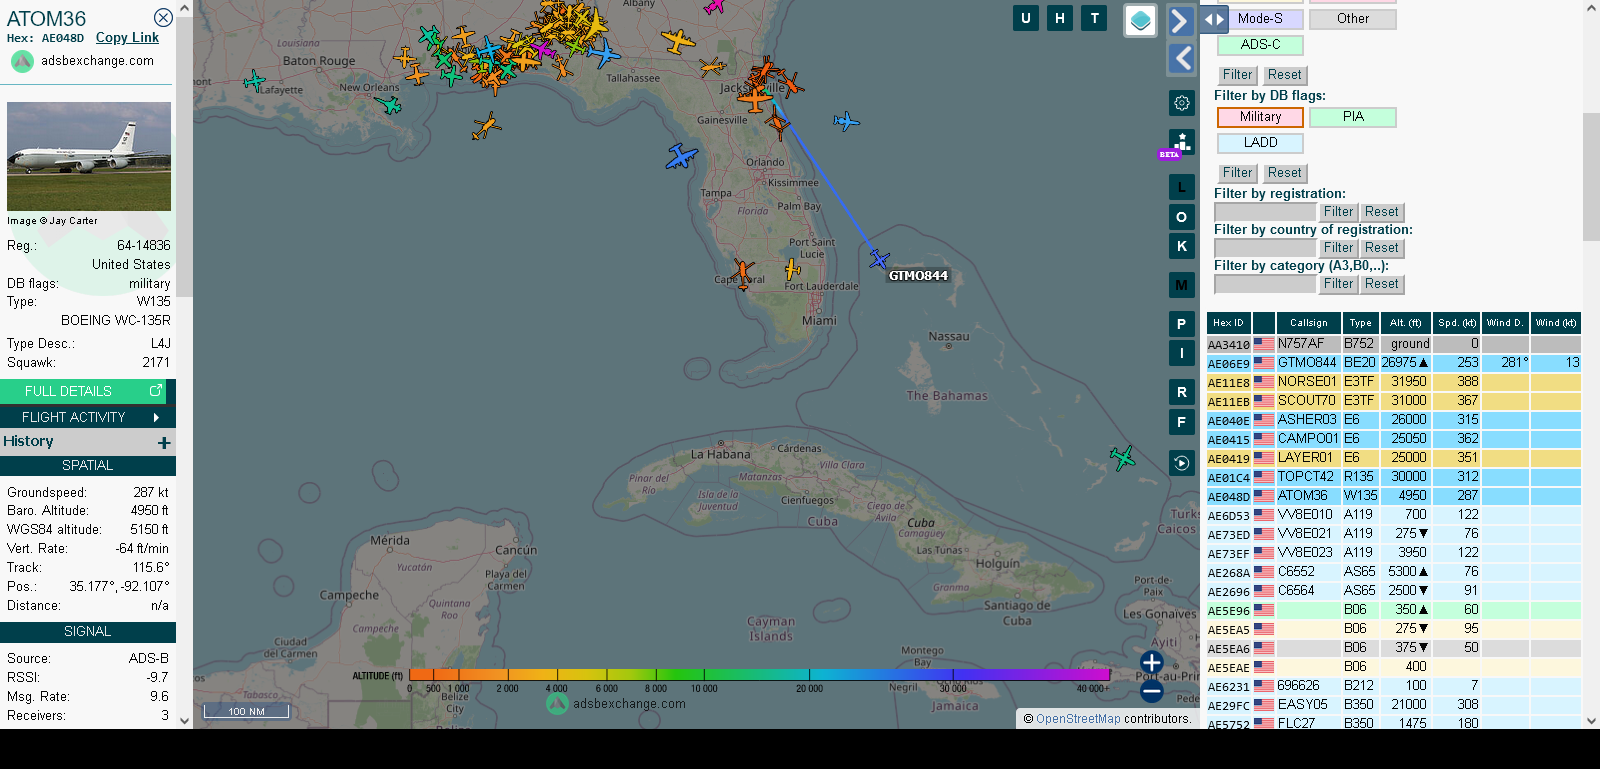Select the TOPCT42 row in aircraft table
The width and height of the screenshot is (1600, 769).
pyautogui.click(x=1393, y=477)
